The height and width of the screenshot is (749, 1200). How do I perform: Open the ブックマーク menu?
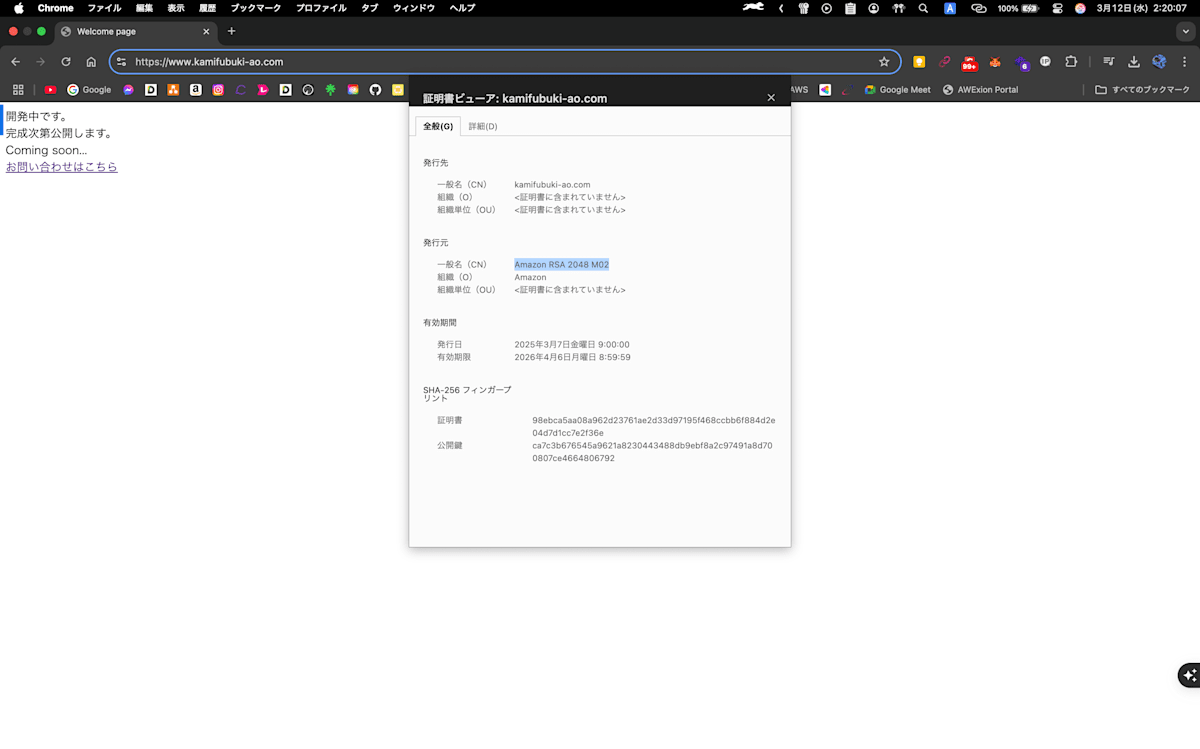pyautogui.click(x=254, y=8)
